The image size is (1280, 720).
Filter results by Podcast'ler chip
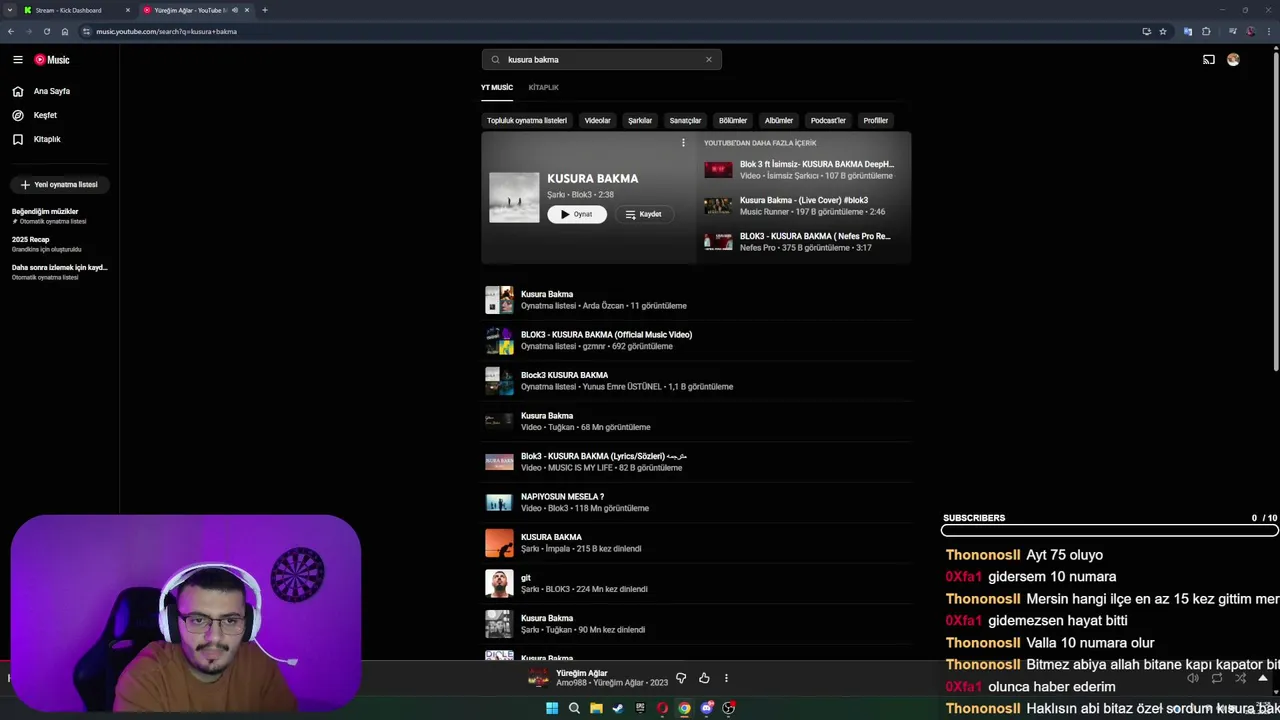pos(828,120)
